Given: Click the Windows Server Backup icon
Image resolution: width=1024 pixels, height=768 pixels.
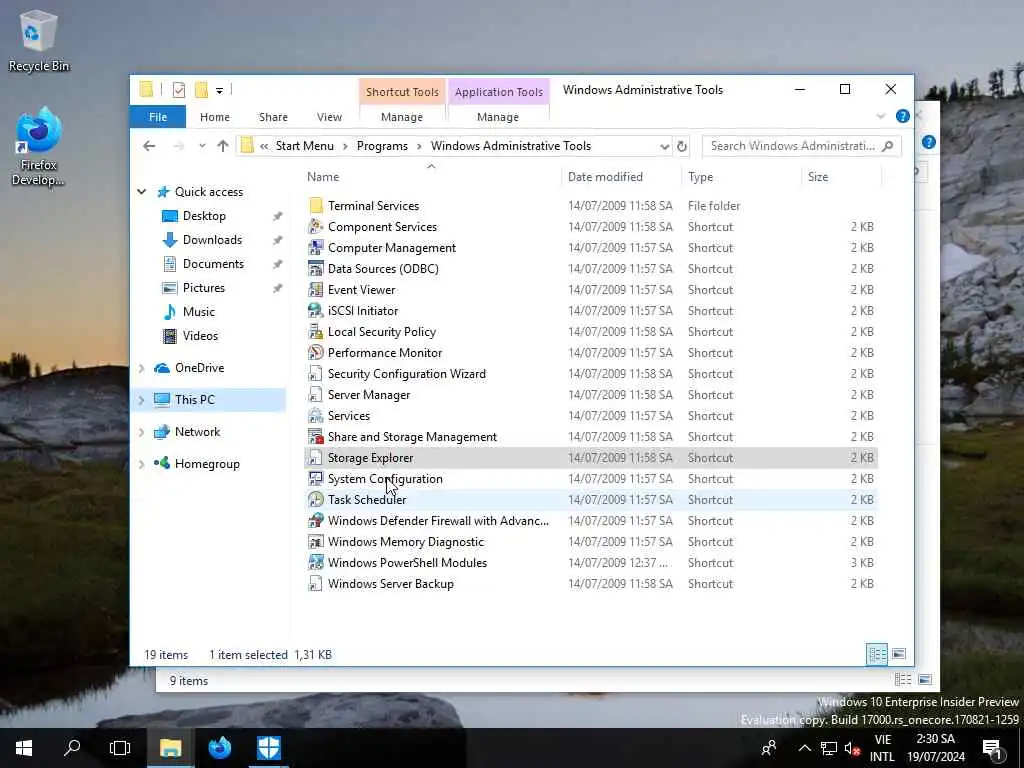Looking at the screenshot, I should pyautogui.click(x=316, y=584).
